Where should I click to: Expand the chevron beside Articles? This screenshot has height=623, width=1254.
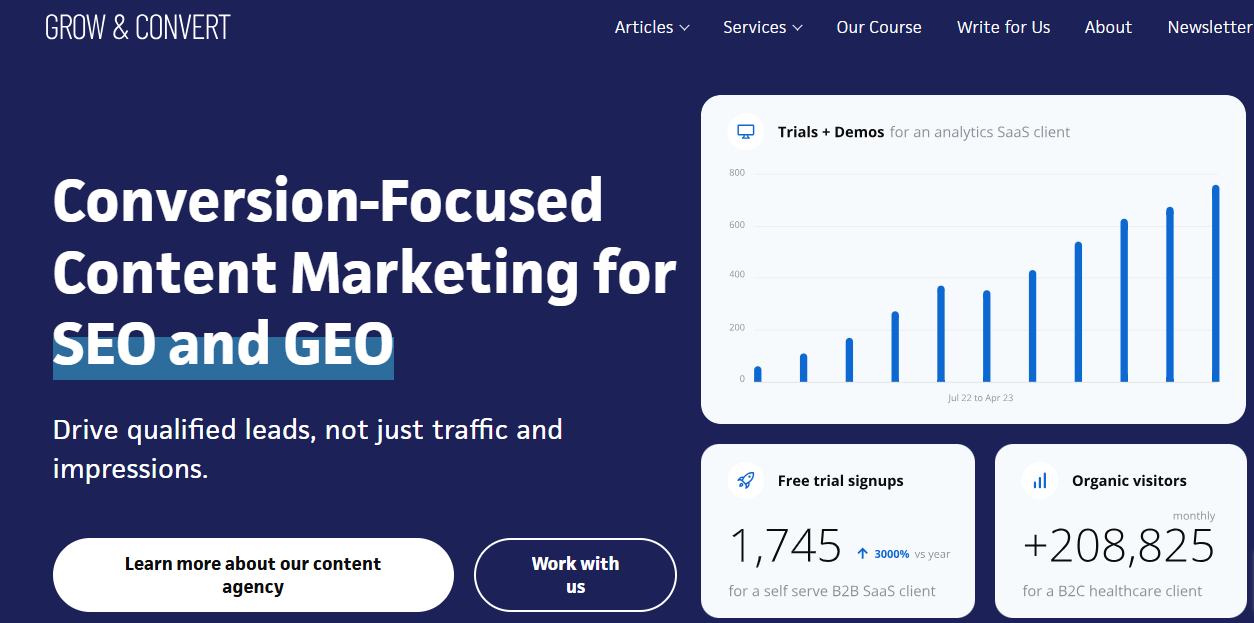686,28
